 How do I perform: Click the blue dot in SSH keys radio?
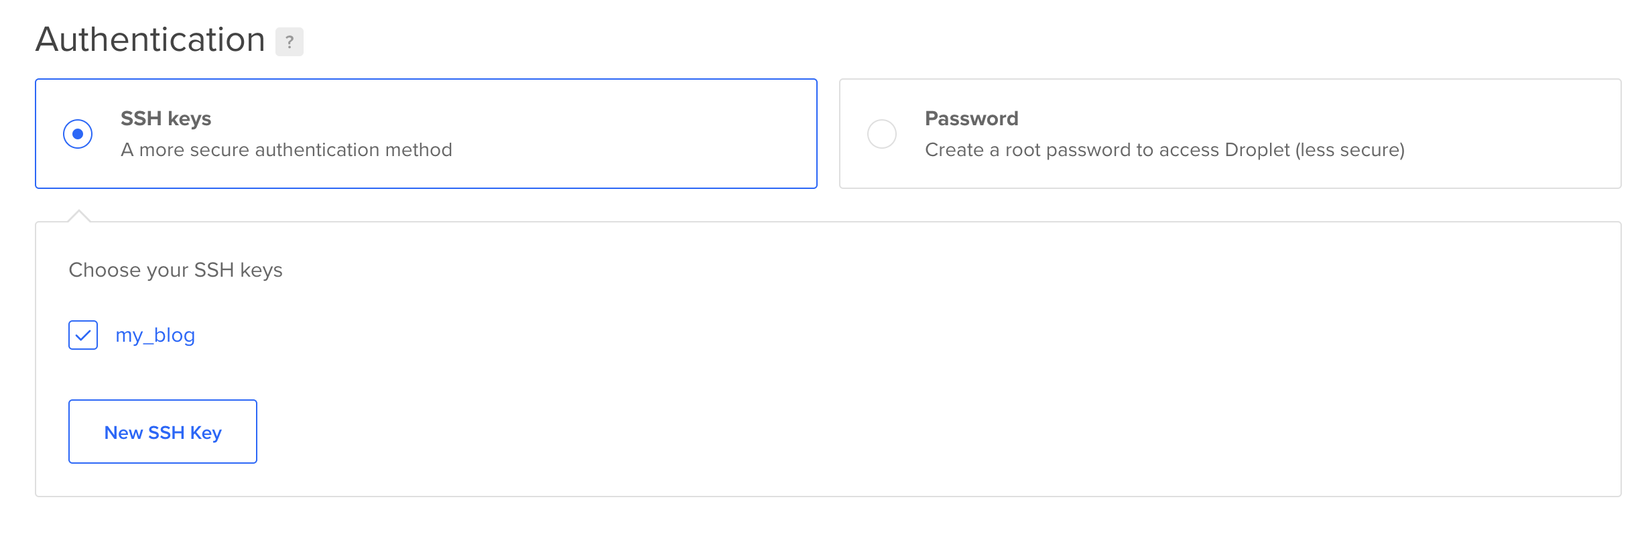point(78,134)
